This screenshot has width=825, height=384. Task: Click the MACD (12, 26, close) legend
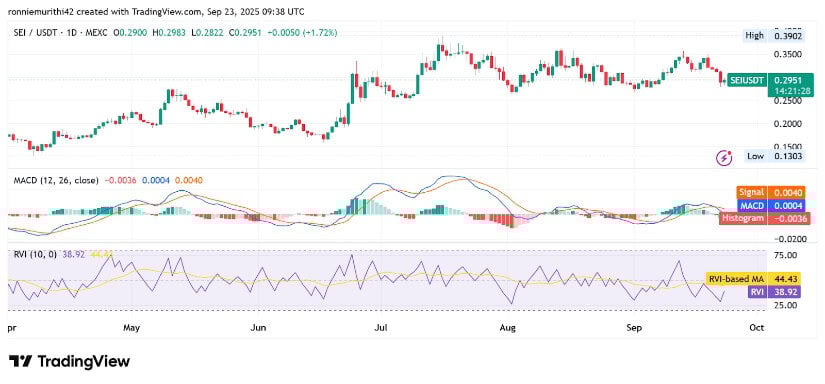pos(56,180)
